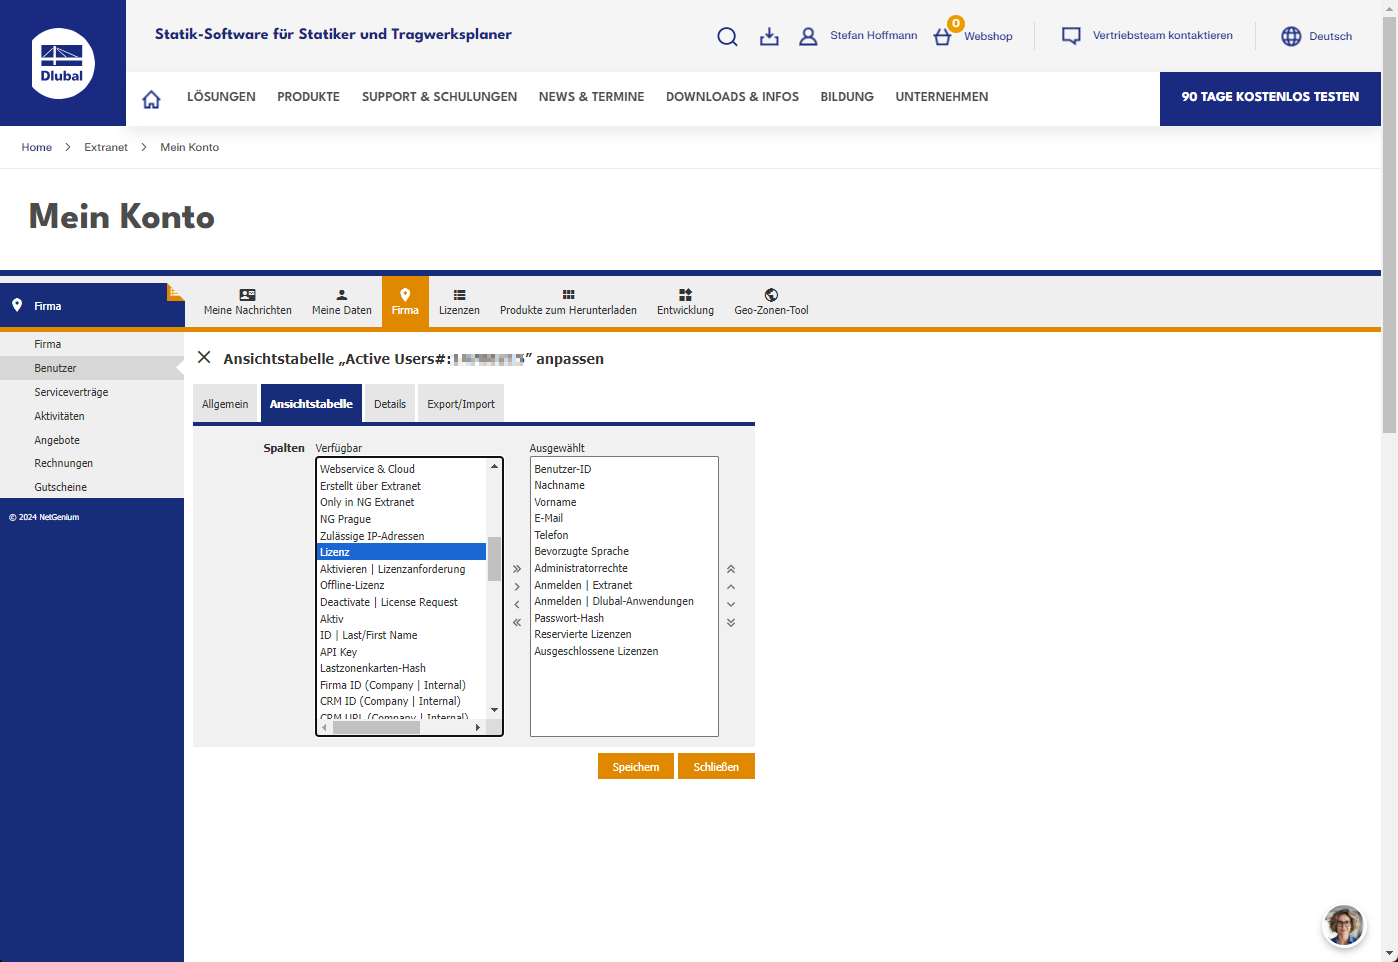Viewport: 1398px width, 962px height.
Task: Click the home icon in the main navigation
Action: pyautogui.click(x=150, y=98)
